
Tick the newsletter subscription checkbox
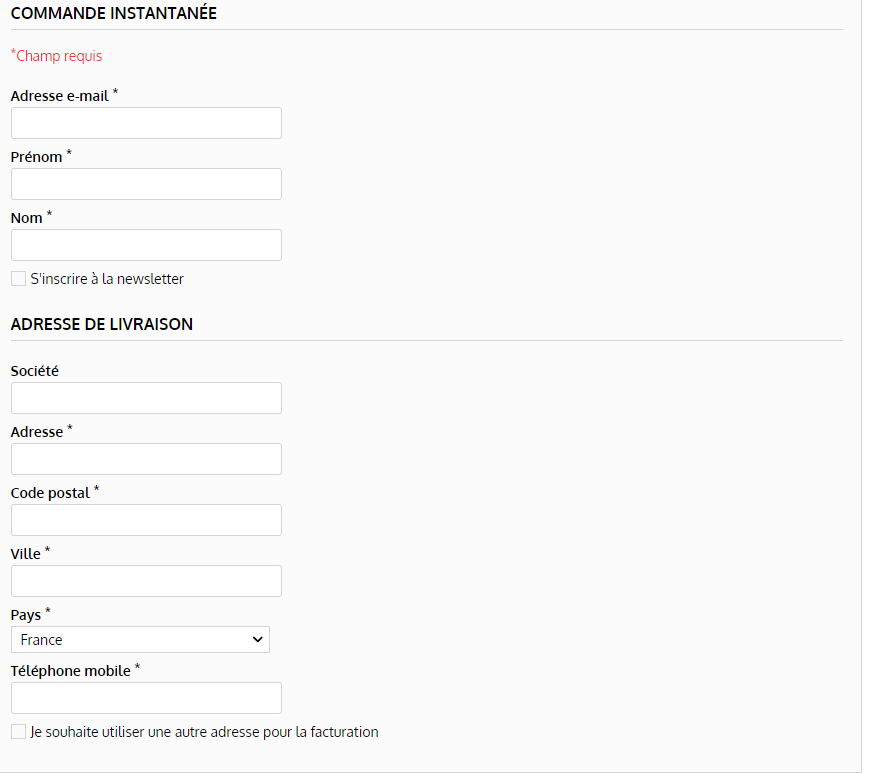tap(18, 279)
